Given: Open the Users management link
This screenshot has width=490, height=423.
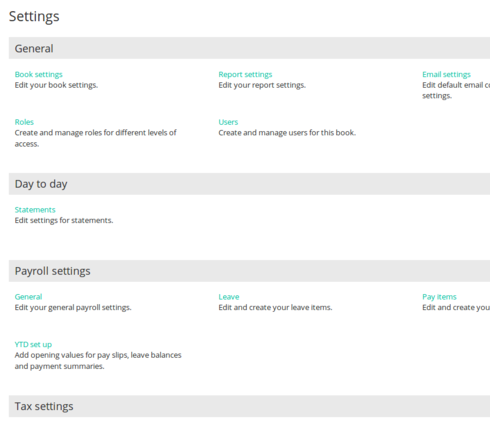Looking at the screenshot, I should click(x=228, y=122).
